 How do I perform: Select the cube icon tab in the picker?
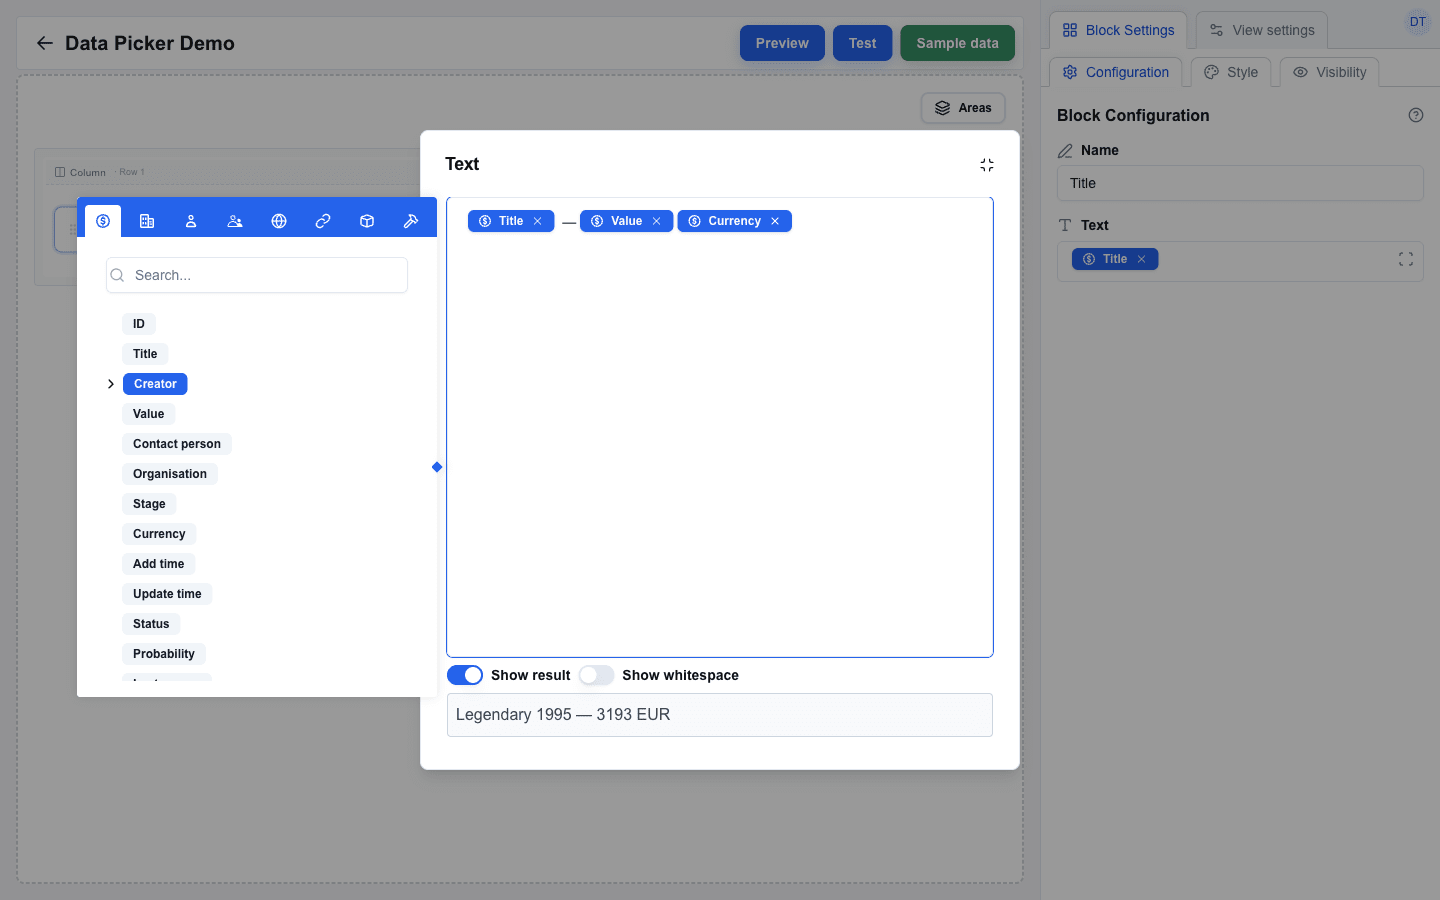tap(367, 221)
